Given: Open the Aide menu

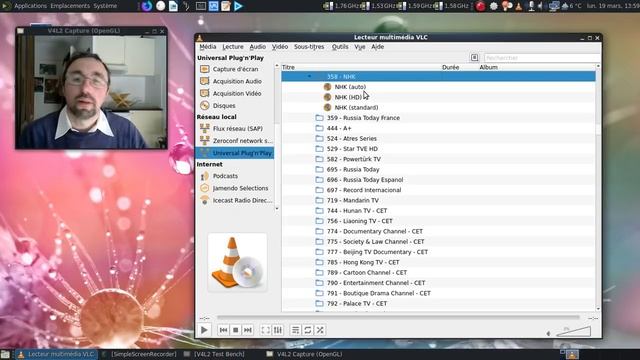Looking at the screenshot, I should [x=378, y=47].
